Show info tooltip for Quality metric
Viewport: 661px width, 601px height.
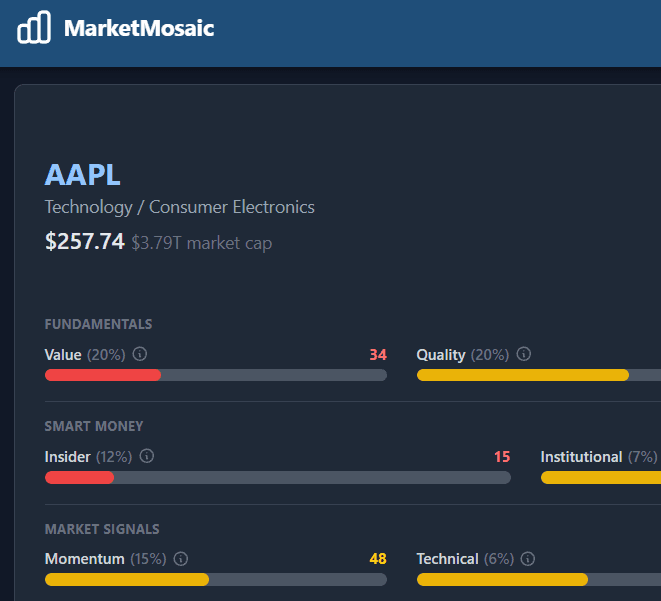click(x=524, y=354)
